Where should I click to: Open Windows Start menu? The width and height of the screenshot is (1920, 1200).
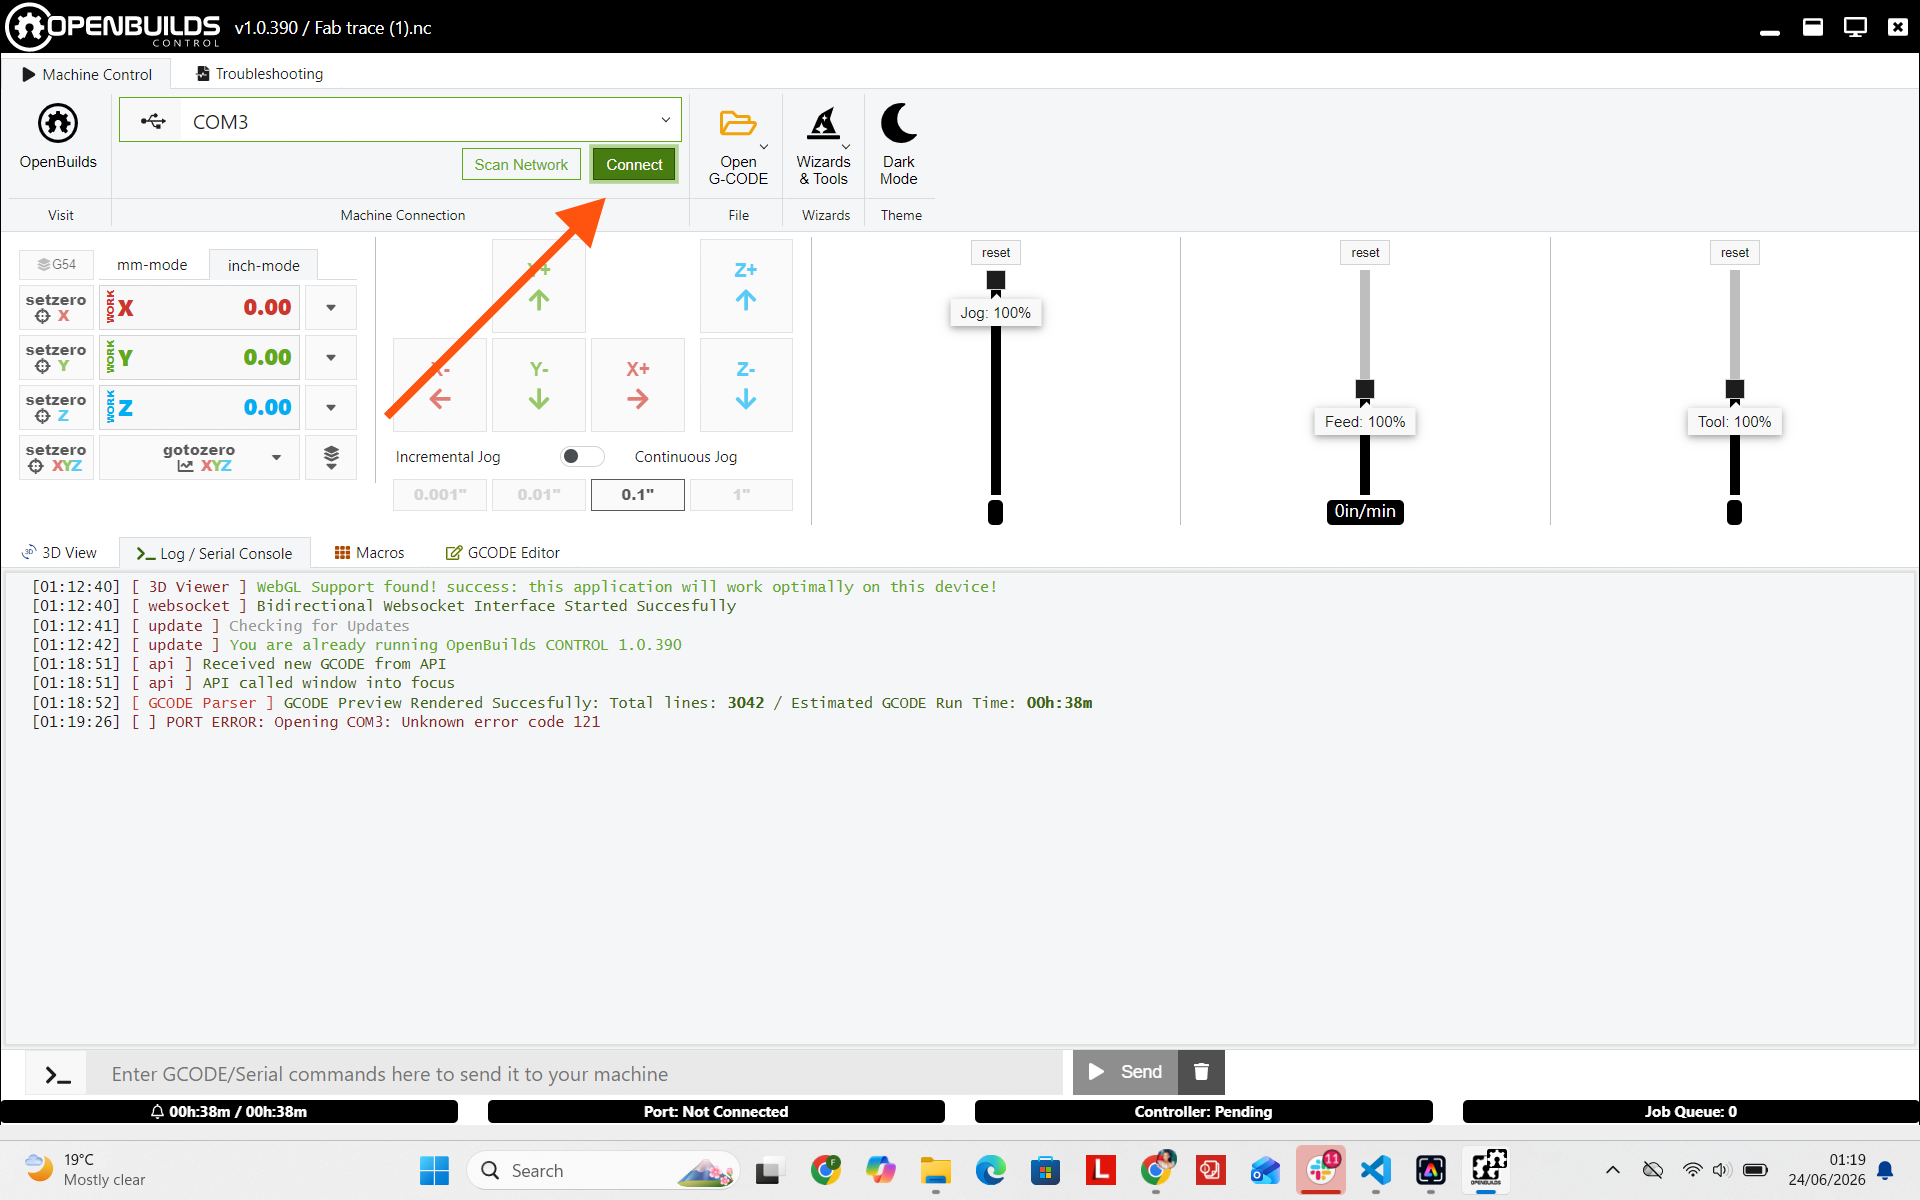(434, 1170)
